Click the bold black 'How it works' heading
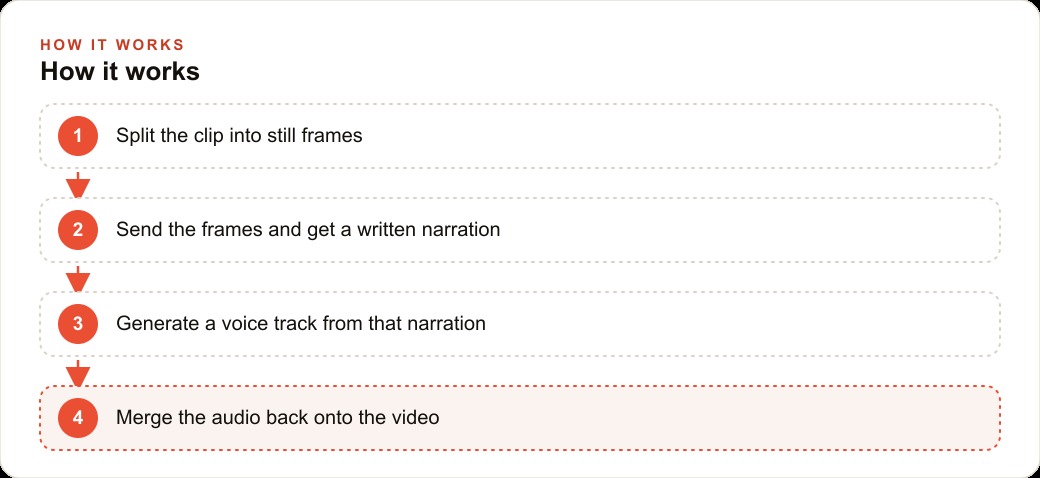Image resolution: width=1040 pixels, height=478 pixels. pos(120,72)
